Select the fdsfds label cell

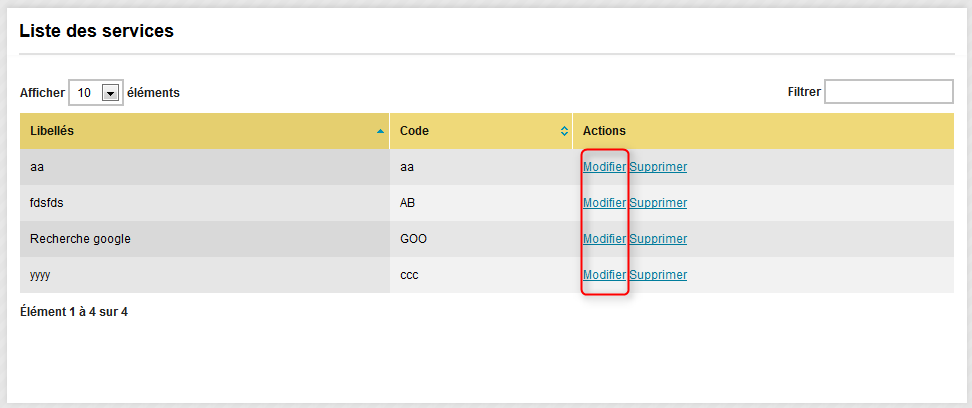tap(205, 203)
